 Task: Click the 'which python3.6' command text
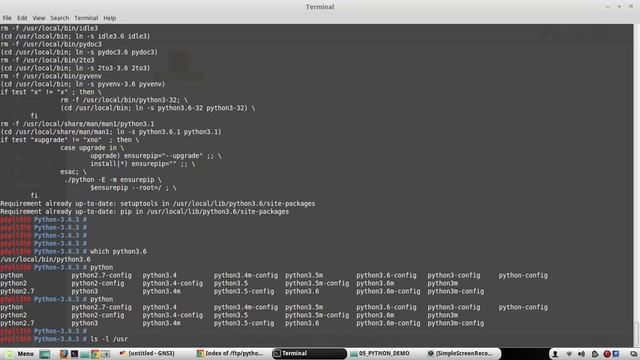point(118,251)
